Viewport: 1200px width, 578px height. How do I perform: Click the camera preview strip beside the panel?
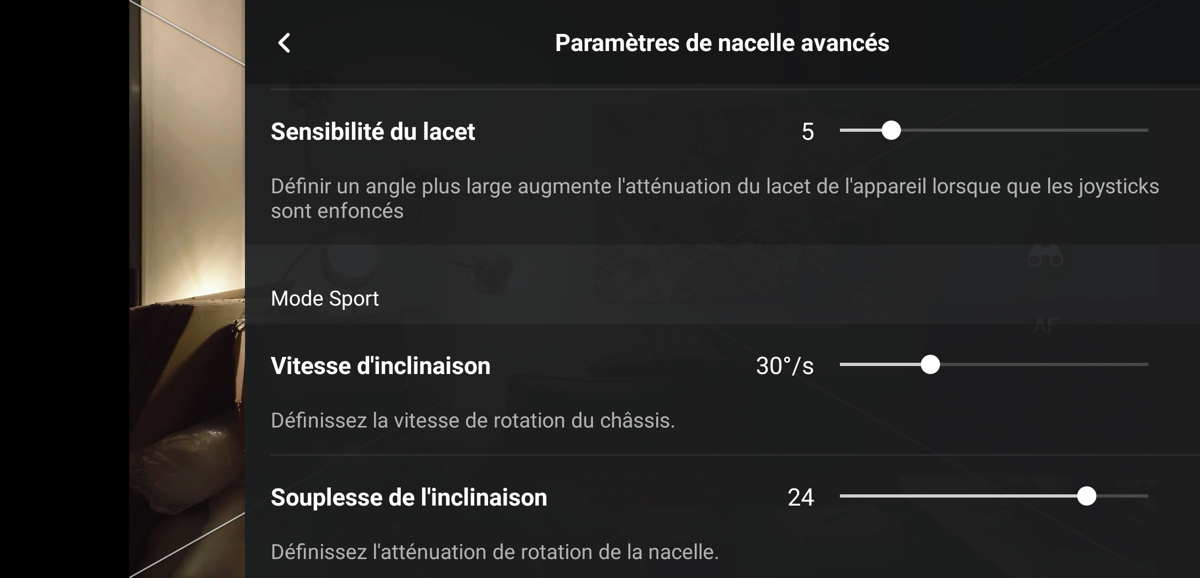(187, 289)
